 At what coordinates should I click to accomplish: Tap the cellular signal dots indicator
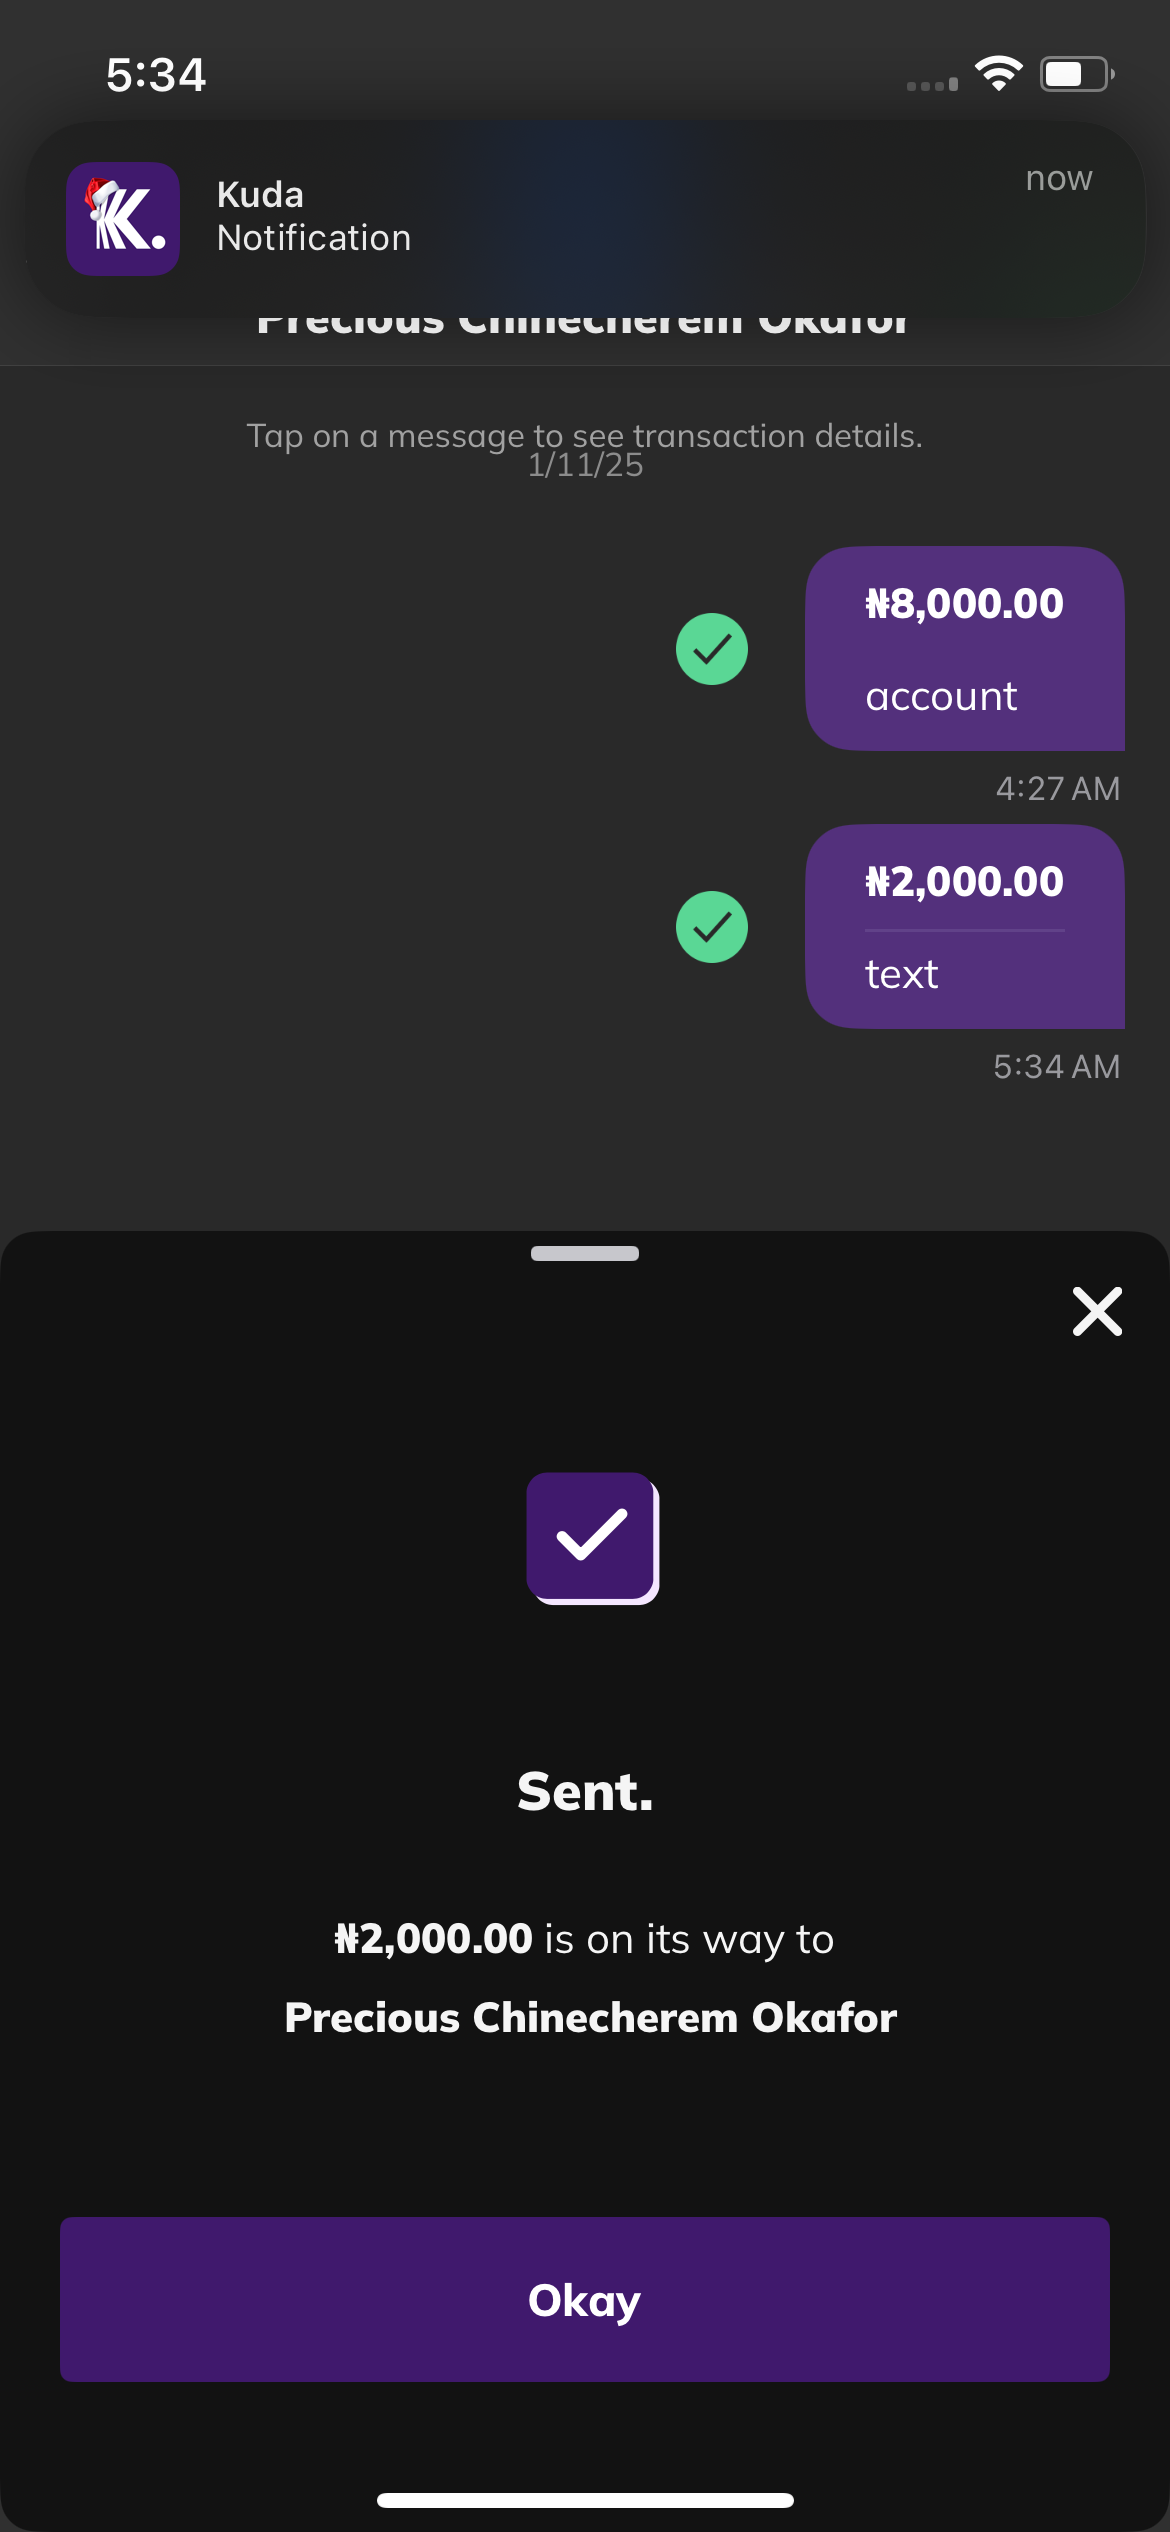pos(931,85)
